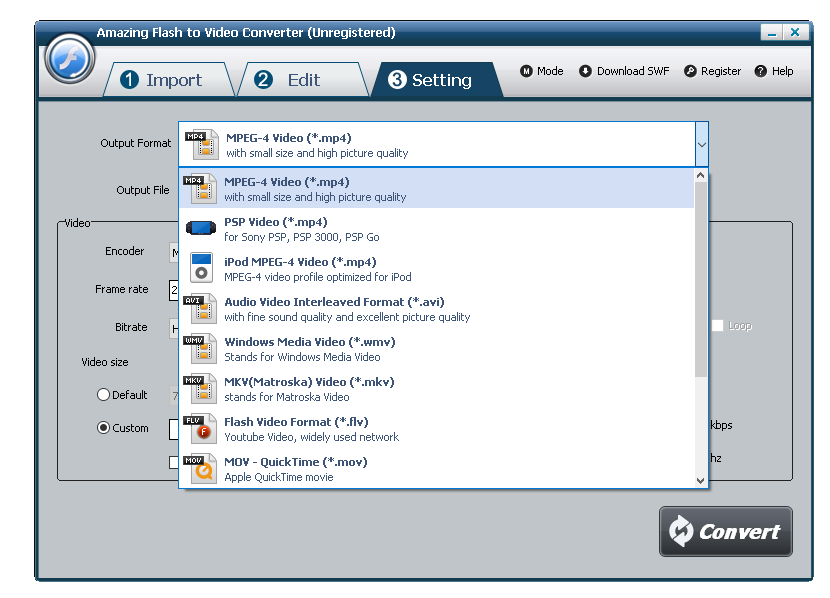Click the Register key icon
The width and height of the screenshot is (830, 598).
(690, 71)
